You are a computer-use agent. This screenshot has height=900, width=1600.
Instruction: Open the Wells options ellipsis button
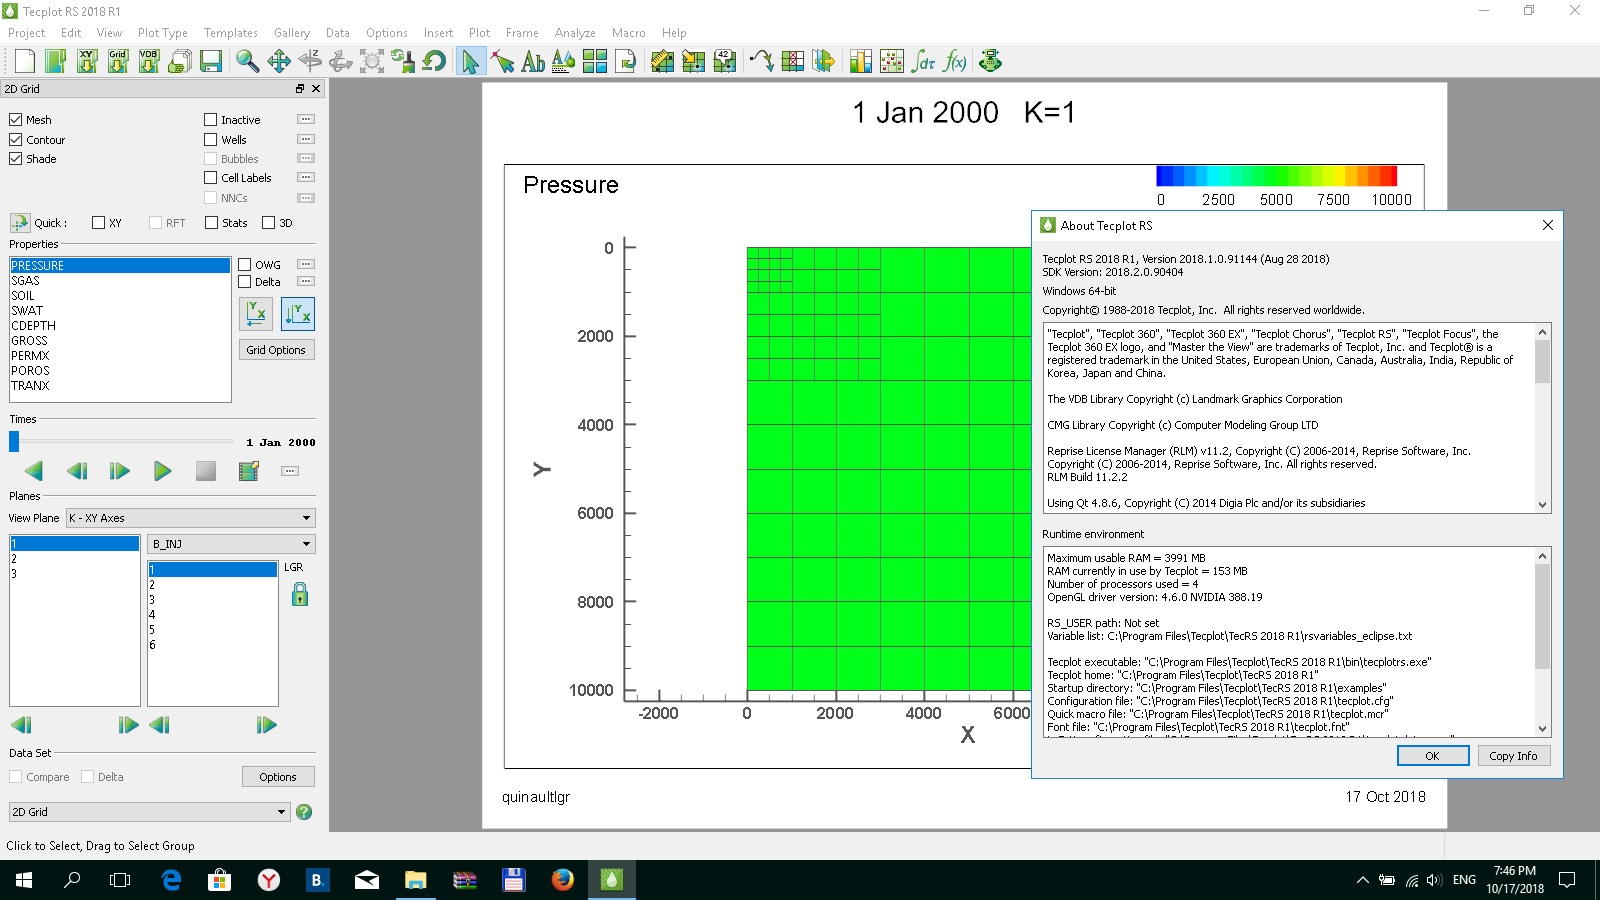(306, 139)
